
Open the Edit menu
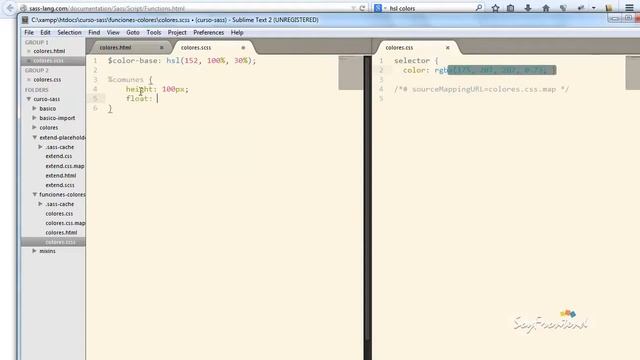coord(45,33)
